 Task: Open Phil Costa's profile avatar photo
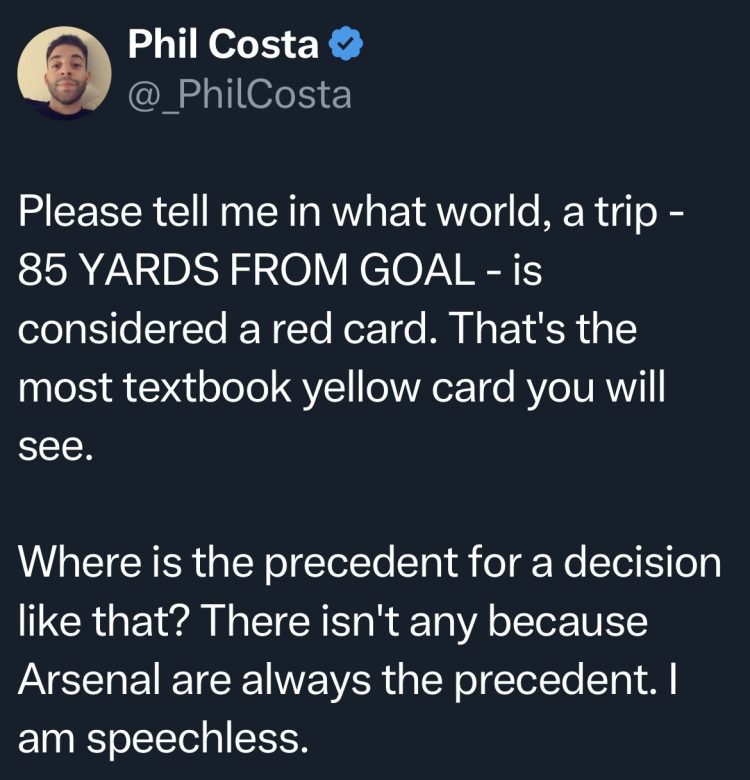click(65, 71)
